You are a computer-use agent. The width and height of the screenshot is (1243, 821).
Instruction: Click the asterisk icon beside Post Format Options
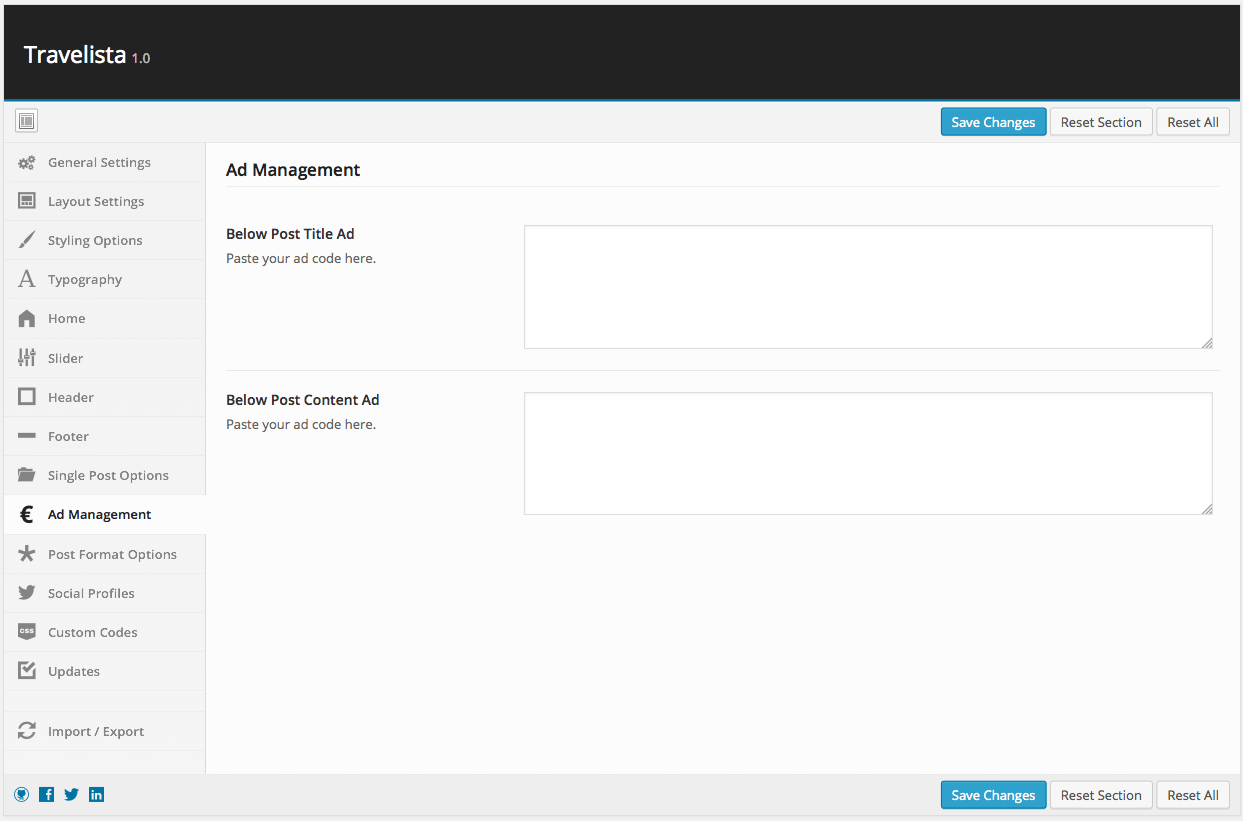pos(27,554)
